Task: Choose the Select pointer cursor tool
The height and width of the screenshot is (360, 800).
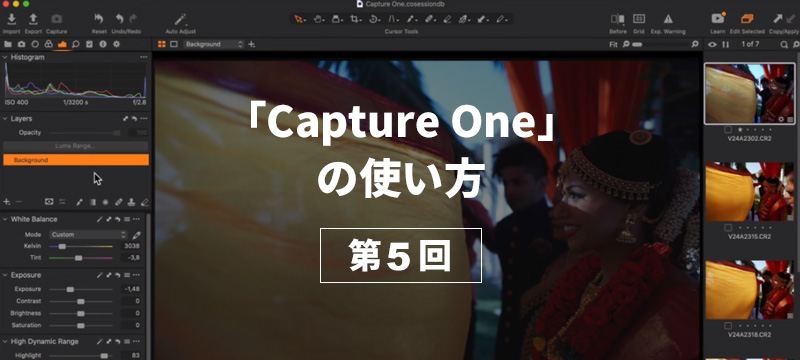Action: tap(299, 19)
